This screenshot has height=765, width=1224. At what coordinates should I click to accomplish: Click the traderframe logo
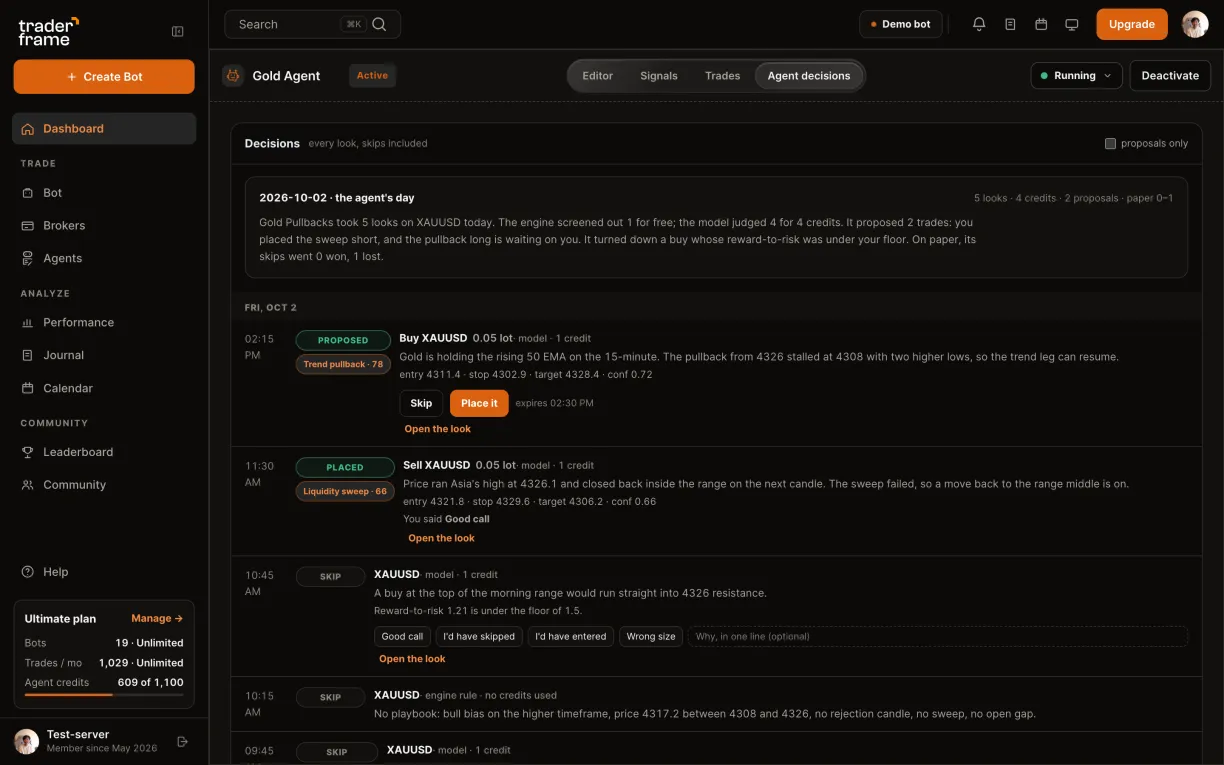click(x=48, y=31)
